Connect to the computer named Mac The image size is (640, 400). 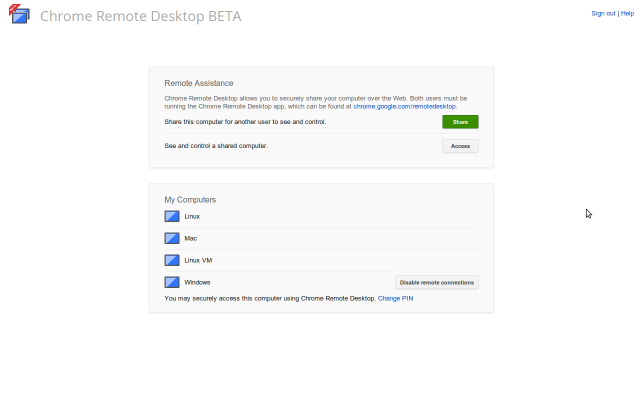(x=191, y=238)
